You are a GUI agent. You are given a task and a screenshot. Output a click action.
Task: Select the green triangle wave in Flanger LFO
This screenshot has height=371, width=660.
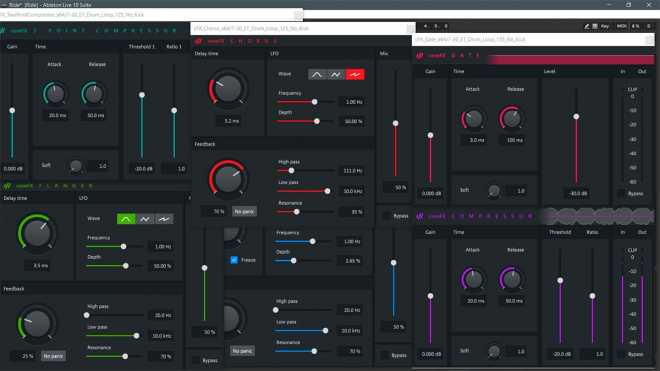pos(126,219)
